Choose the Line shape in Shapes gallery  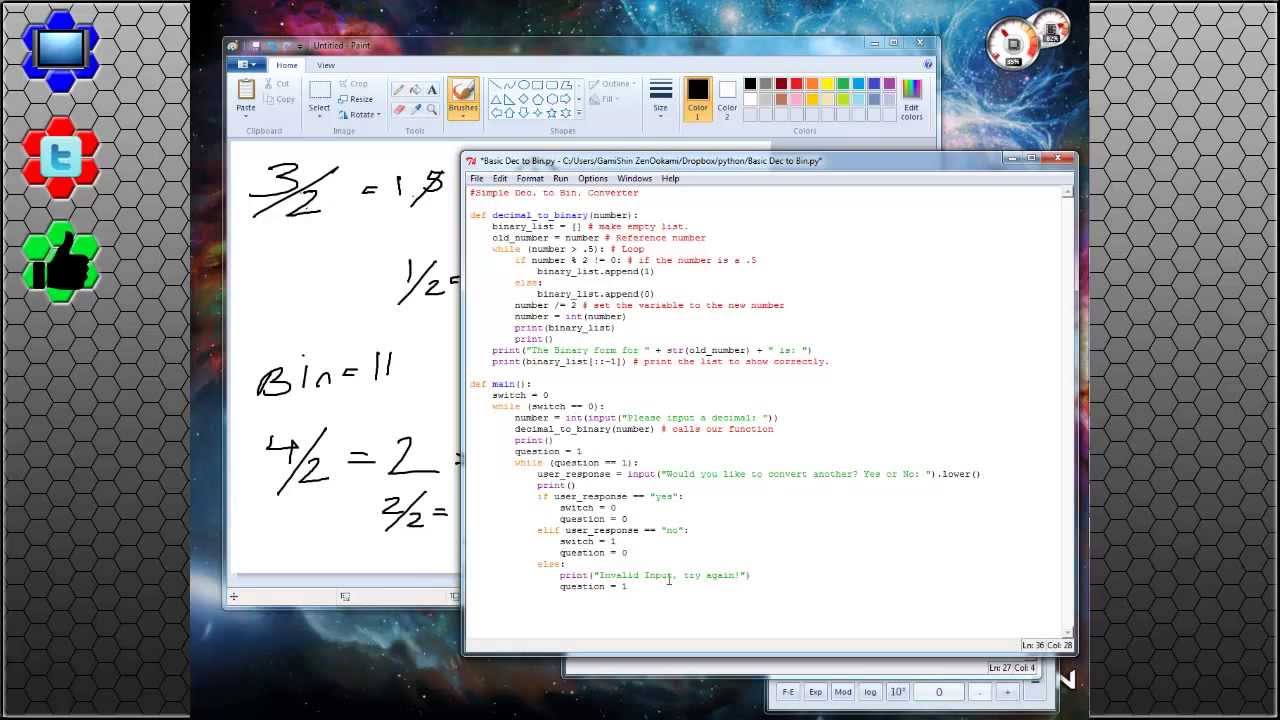[x=495, y=84]
